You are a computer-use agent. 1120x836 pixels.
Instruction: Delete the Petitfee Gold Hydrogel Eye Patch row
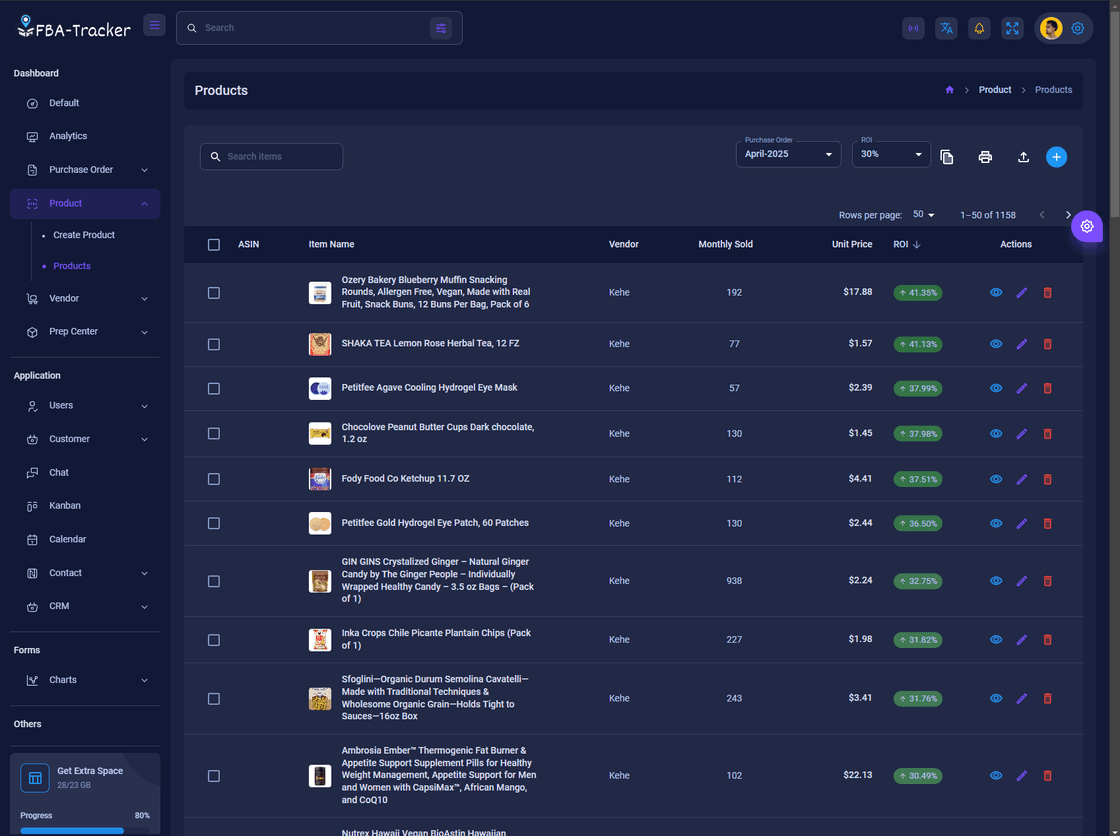point(1047,524)
